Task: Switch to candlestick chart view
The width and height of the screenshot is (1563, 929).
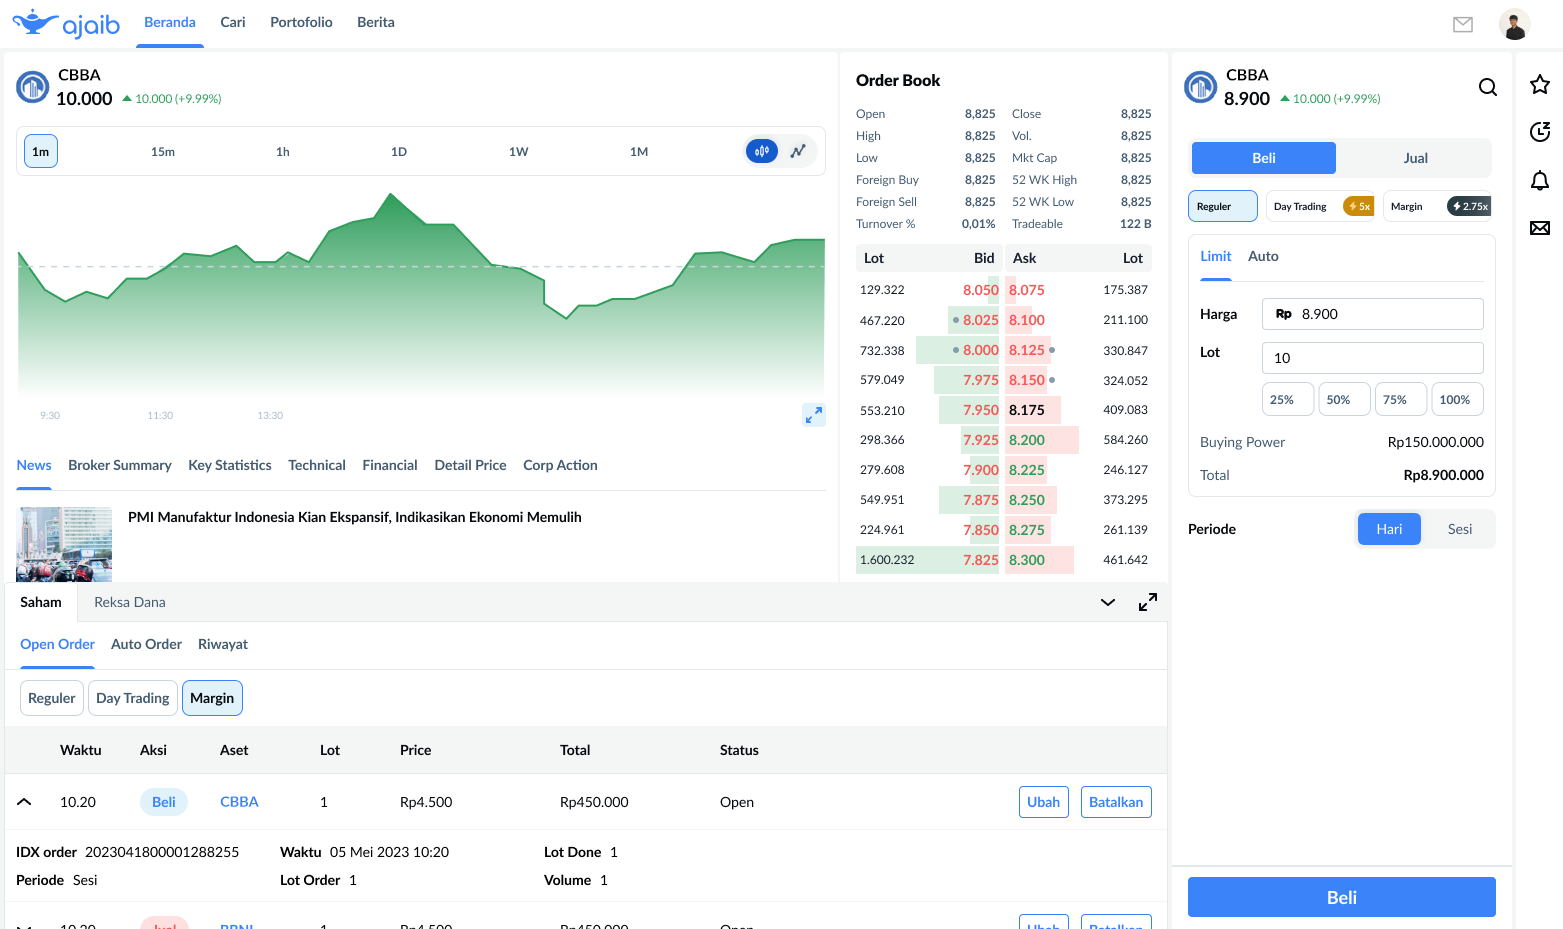Action: click(x=762, y=151)
